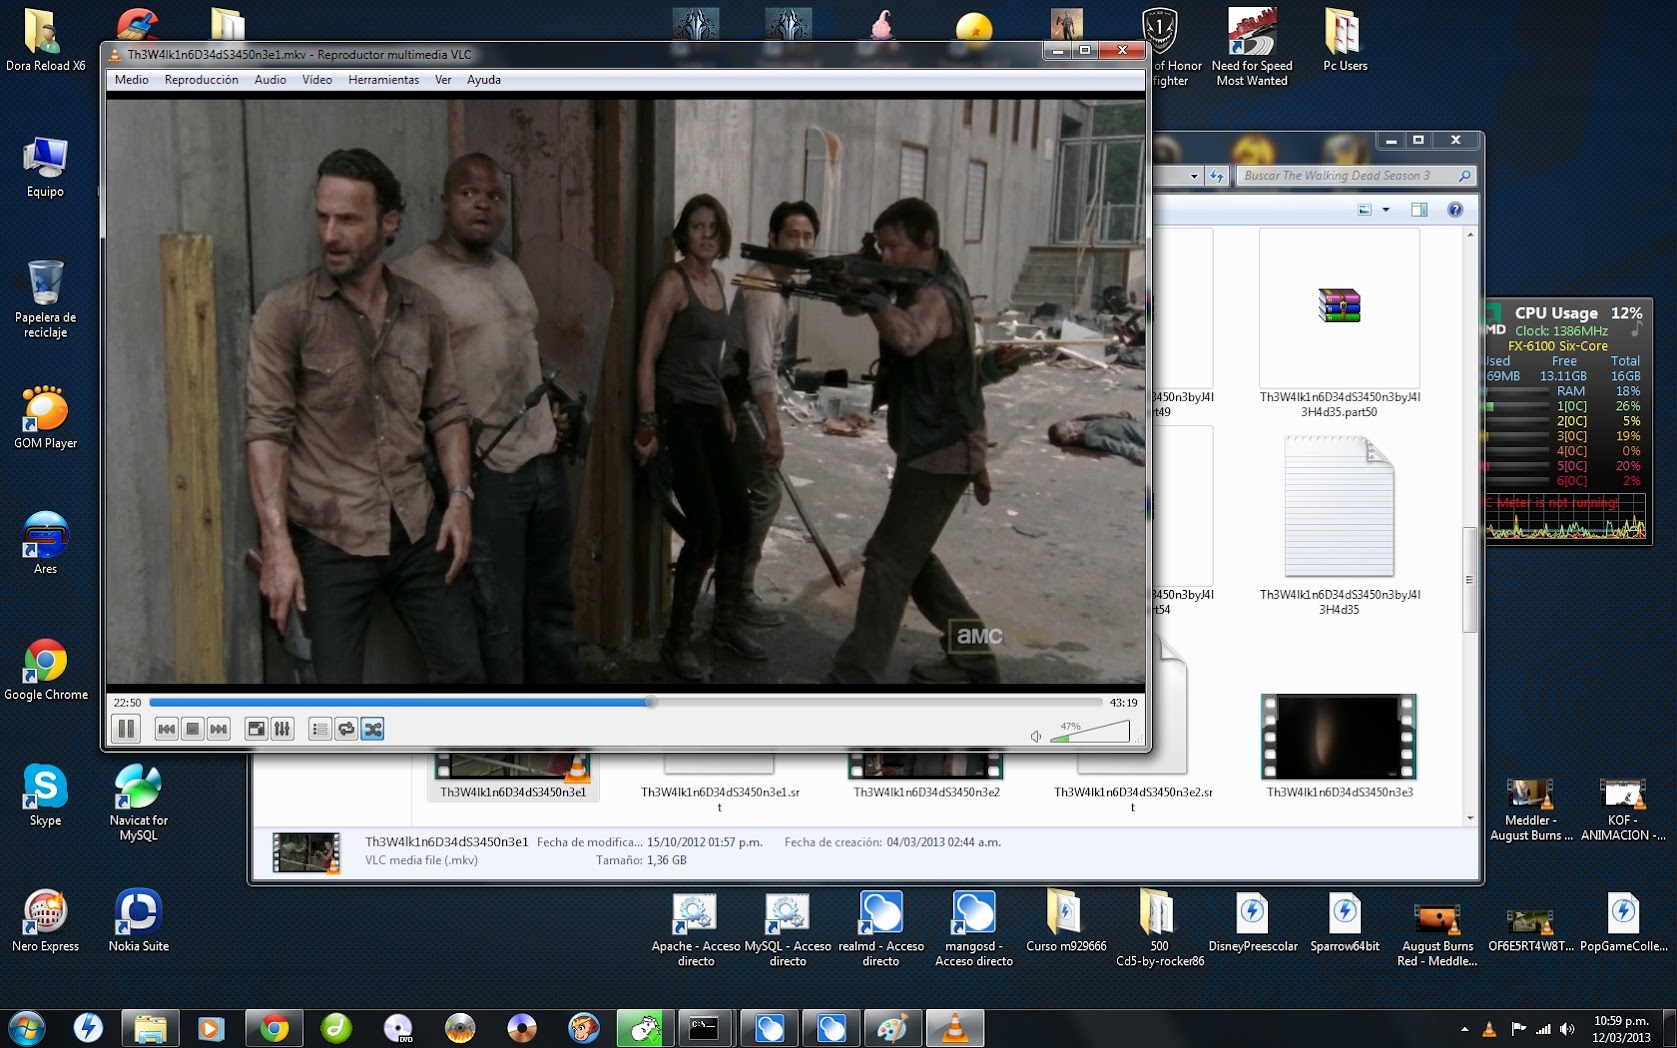Select the Papelera de reciclaje icon
The height and width of the screenshot is (1048, 1677).
click(x=45, y=299)
